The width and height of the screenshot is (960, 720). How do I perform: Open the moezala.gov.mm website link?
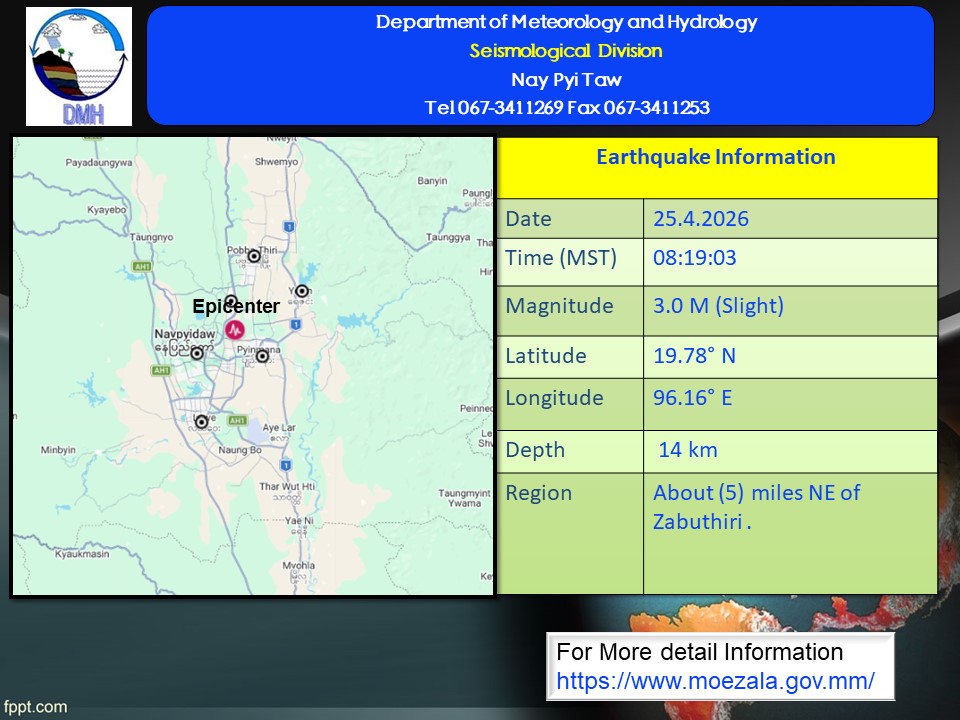pos(715,681)
